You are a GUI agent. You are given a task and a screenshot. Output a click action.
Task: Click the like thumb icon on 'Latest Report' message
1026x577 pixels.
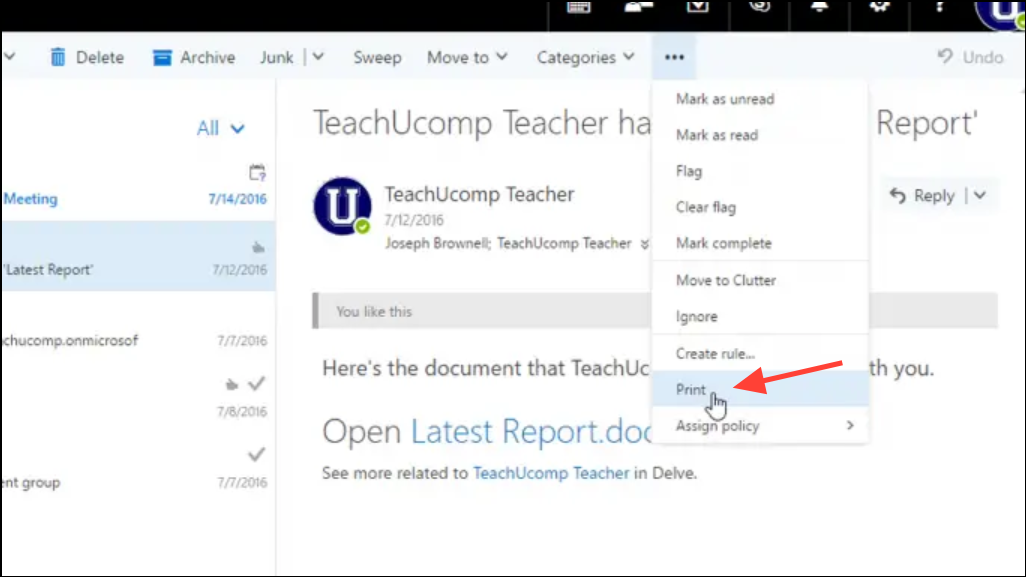tap(258, 247)
